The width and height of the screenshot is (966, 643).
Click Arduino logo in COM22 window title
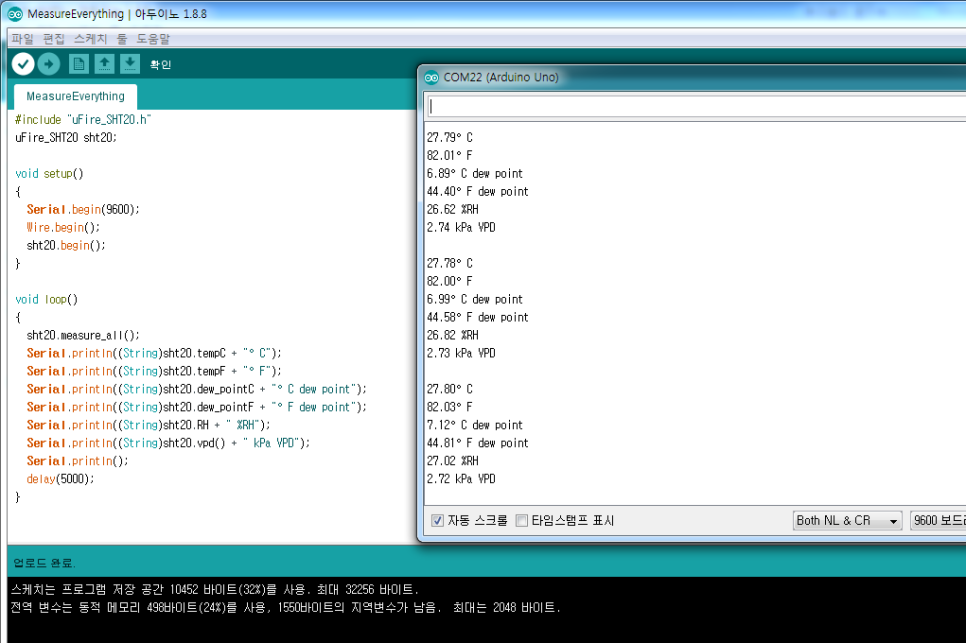tap(432, 77)
